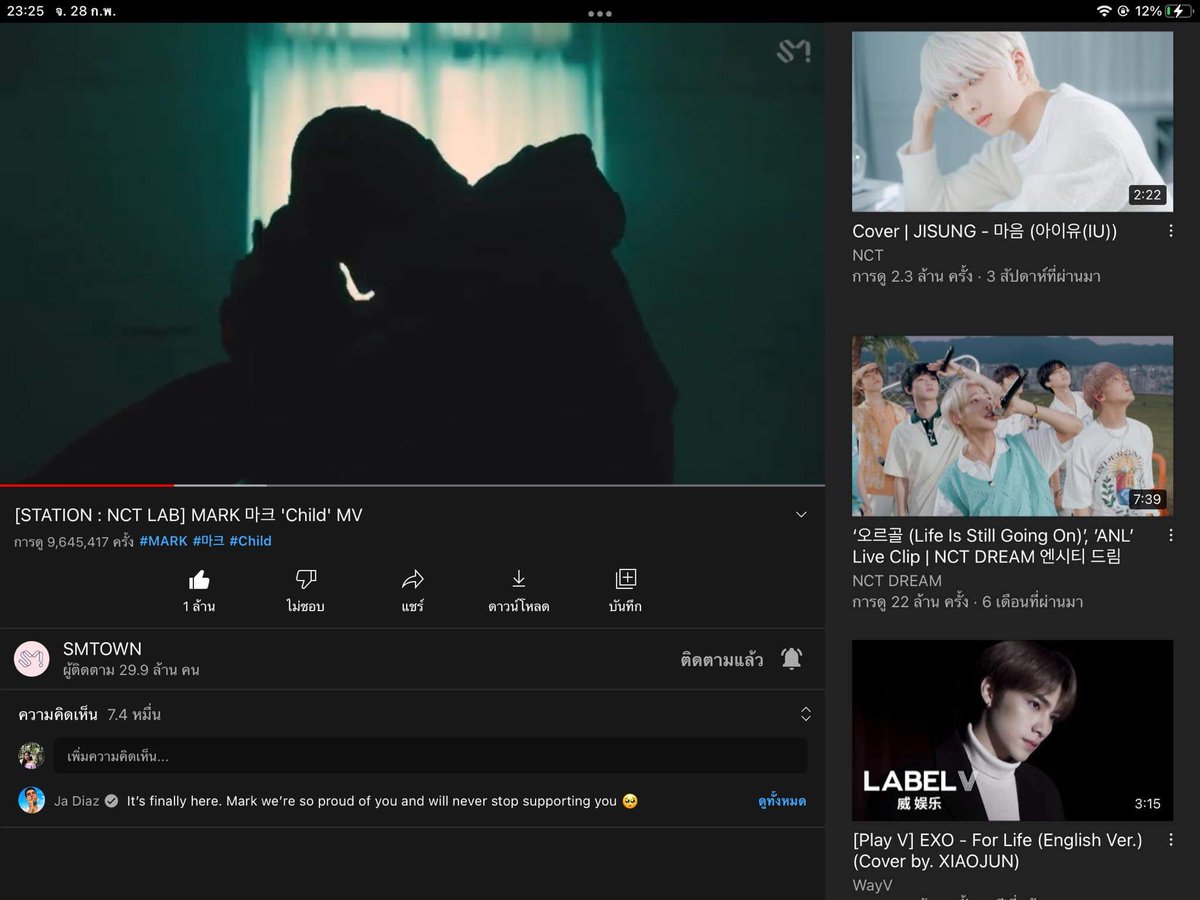This screenshot has height=900, width=1200.
Task: Tap the video title 'Child' MV
Action: [x=188, y=515]
